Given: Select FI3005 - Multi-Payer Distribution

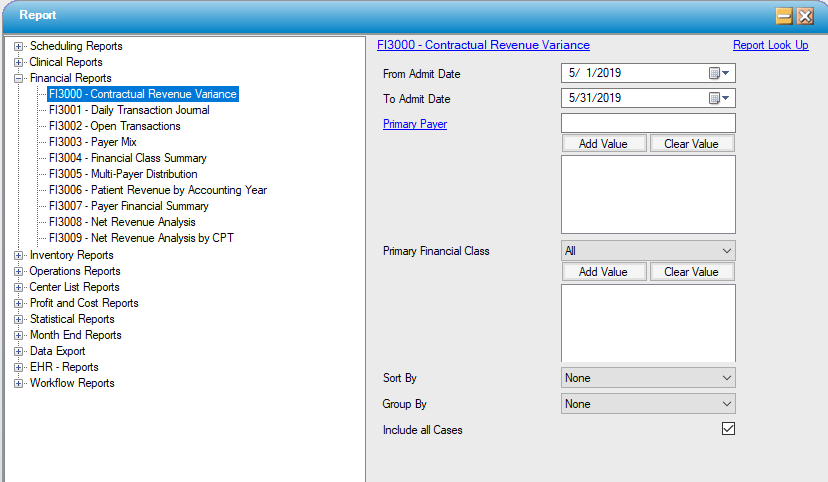Looking at the screenshot, I should pos(123,174).
